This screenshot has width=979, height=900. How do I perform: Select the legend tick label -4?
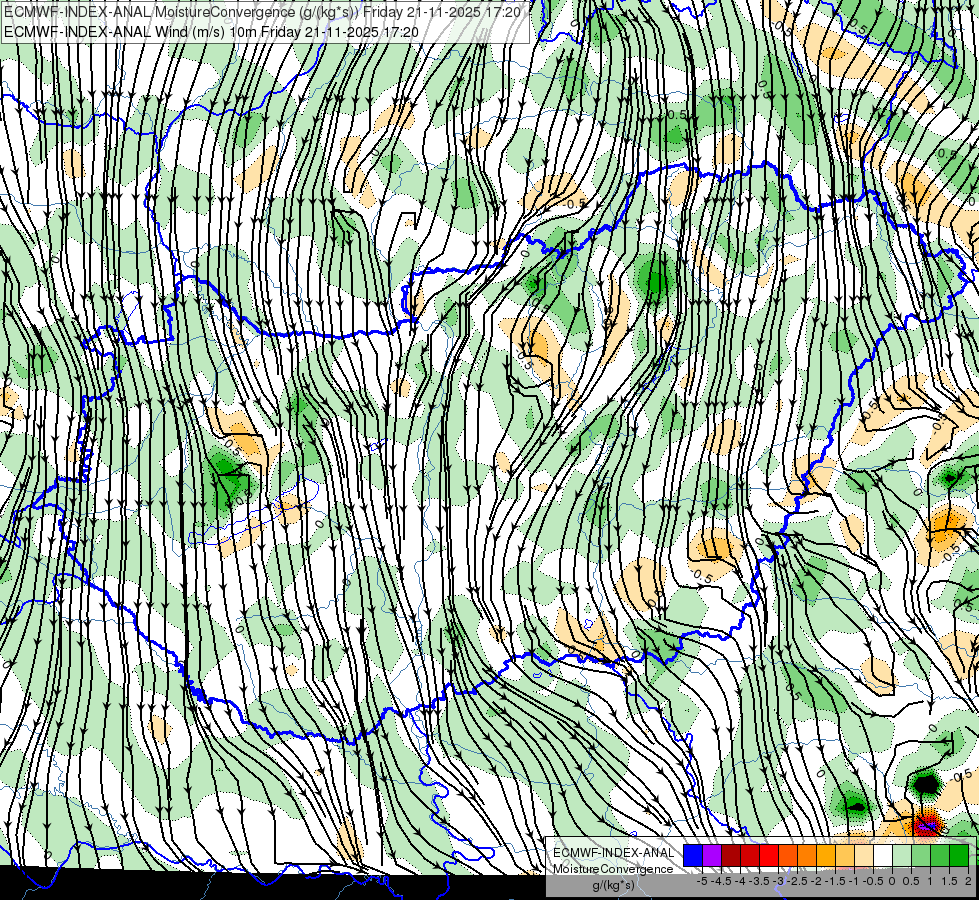point(740,881)
